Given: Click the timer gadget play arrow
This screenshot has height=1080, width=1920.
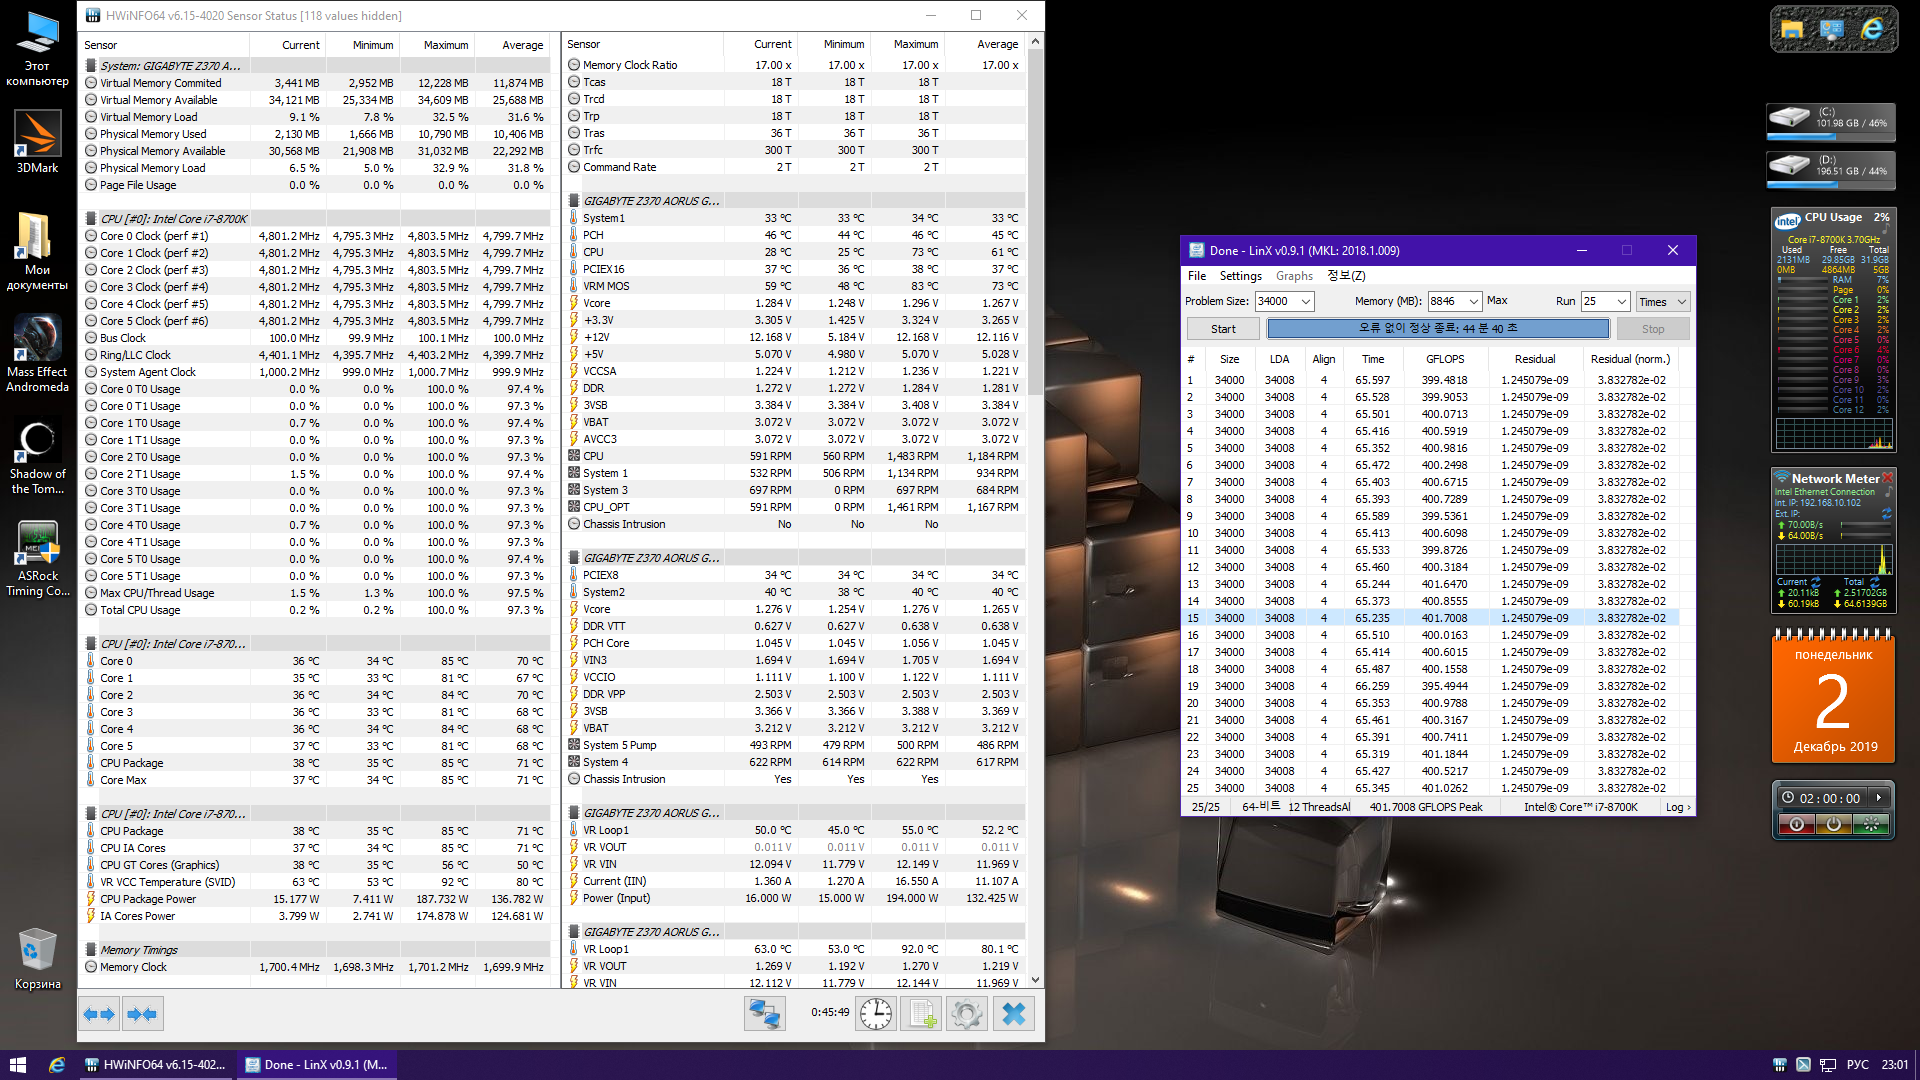Looking at the screenshot, I should click(1879, 798).
